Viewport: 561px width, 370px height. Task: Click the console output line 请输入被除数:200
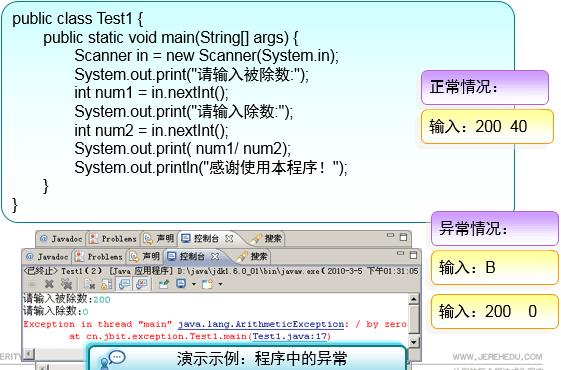pos(67,299)
